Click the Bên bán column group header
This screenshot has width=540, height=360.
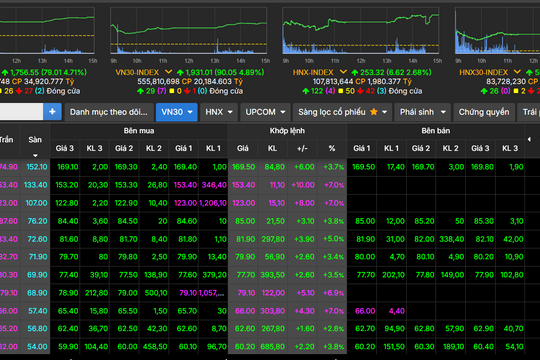coord(436,131)
